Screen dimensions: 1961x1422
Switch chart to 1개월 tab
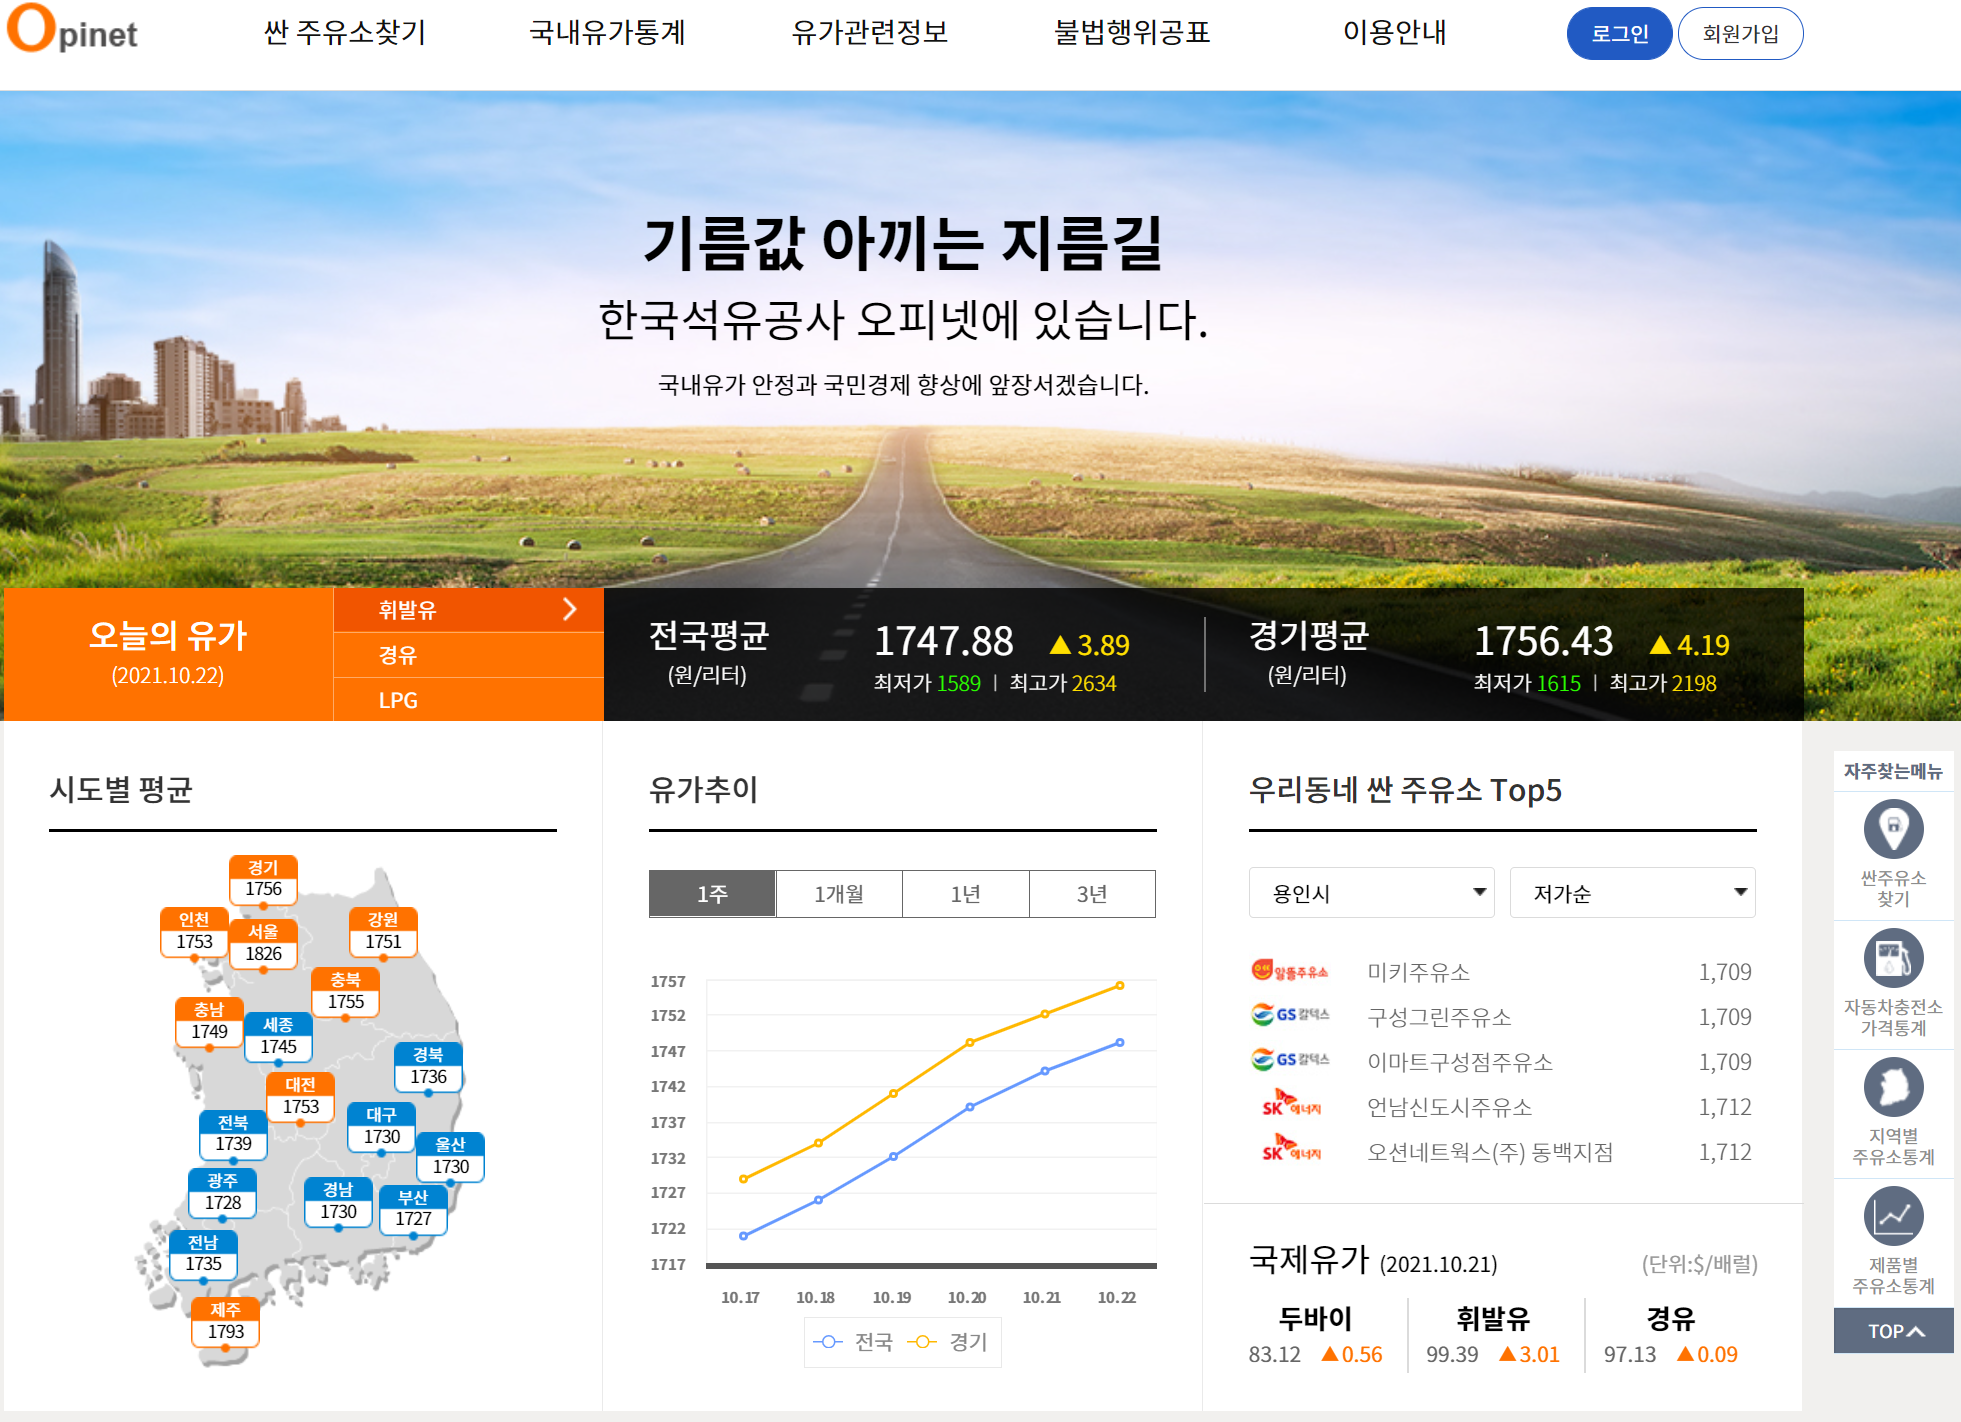(x=838, y=894)
